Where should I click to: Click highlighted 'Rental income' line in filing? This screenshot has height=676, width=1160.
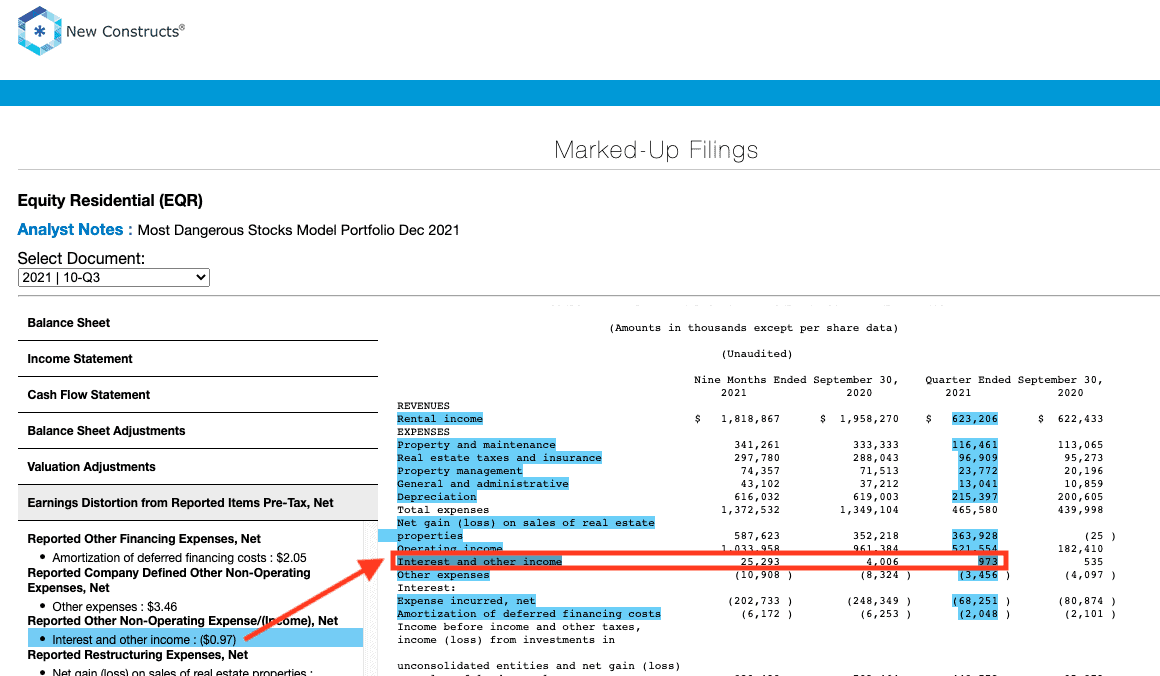[440, 419]
